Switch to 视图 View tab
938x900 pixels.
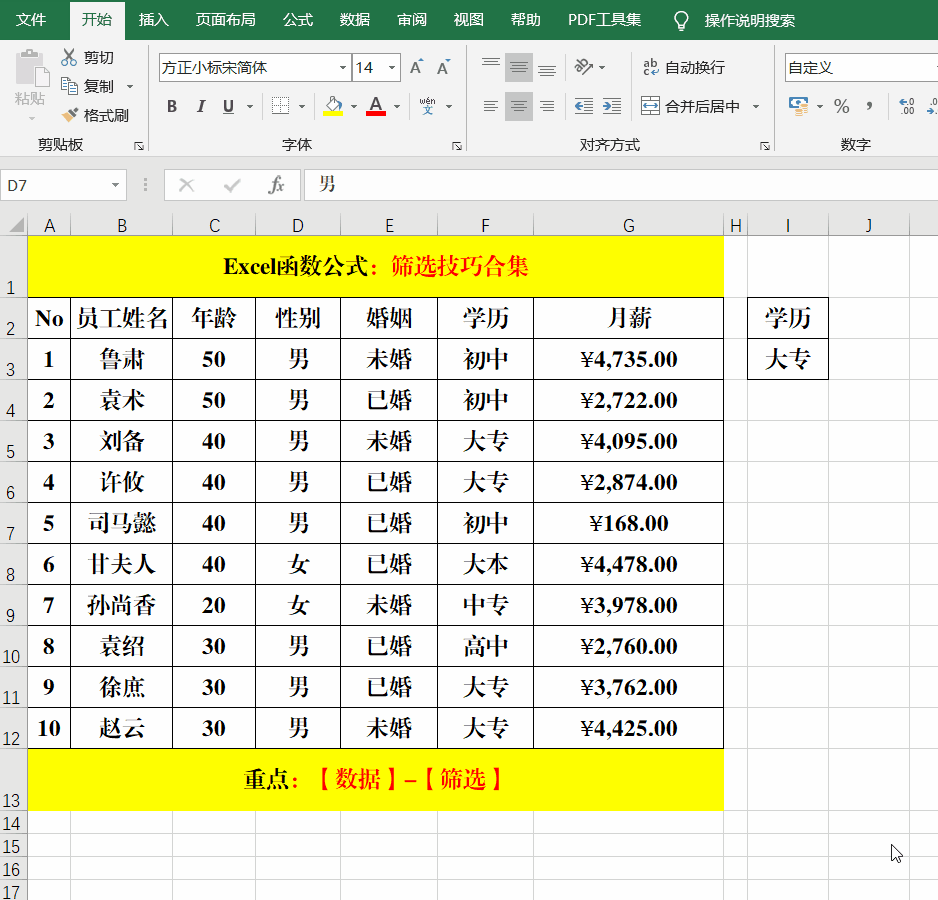(468, 20)
